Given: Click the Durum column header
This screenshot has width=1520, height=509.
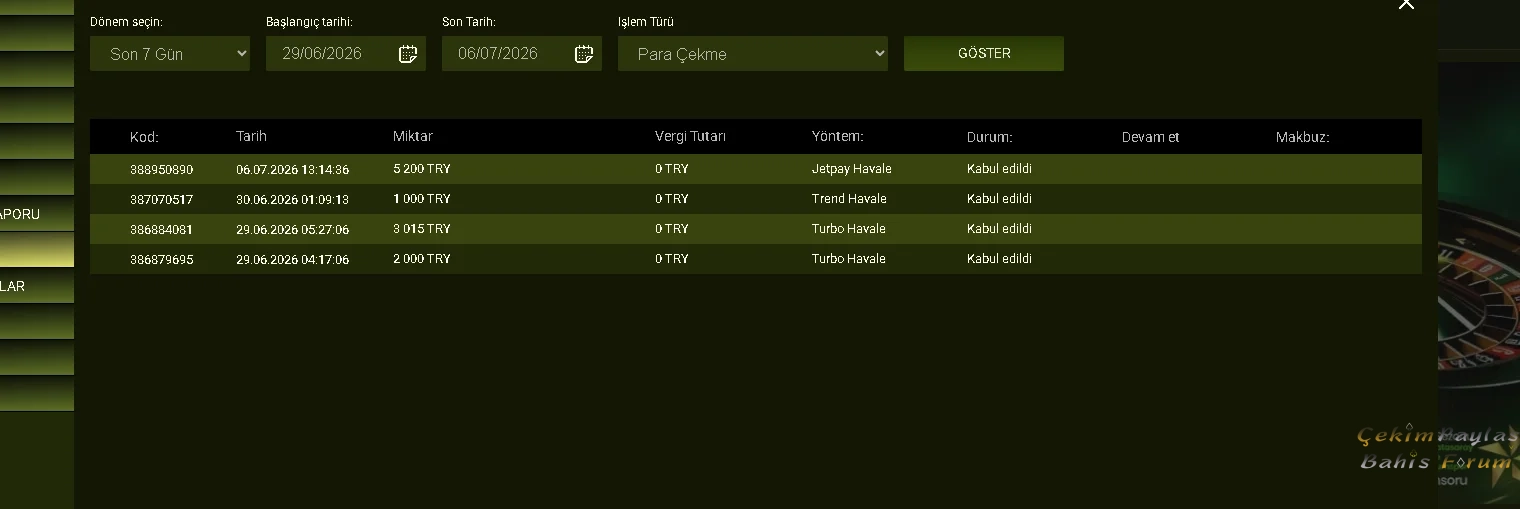Looking at the screenshot, I should point(989,137).
